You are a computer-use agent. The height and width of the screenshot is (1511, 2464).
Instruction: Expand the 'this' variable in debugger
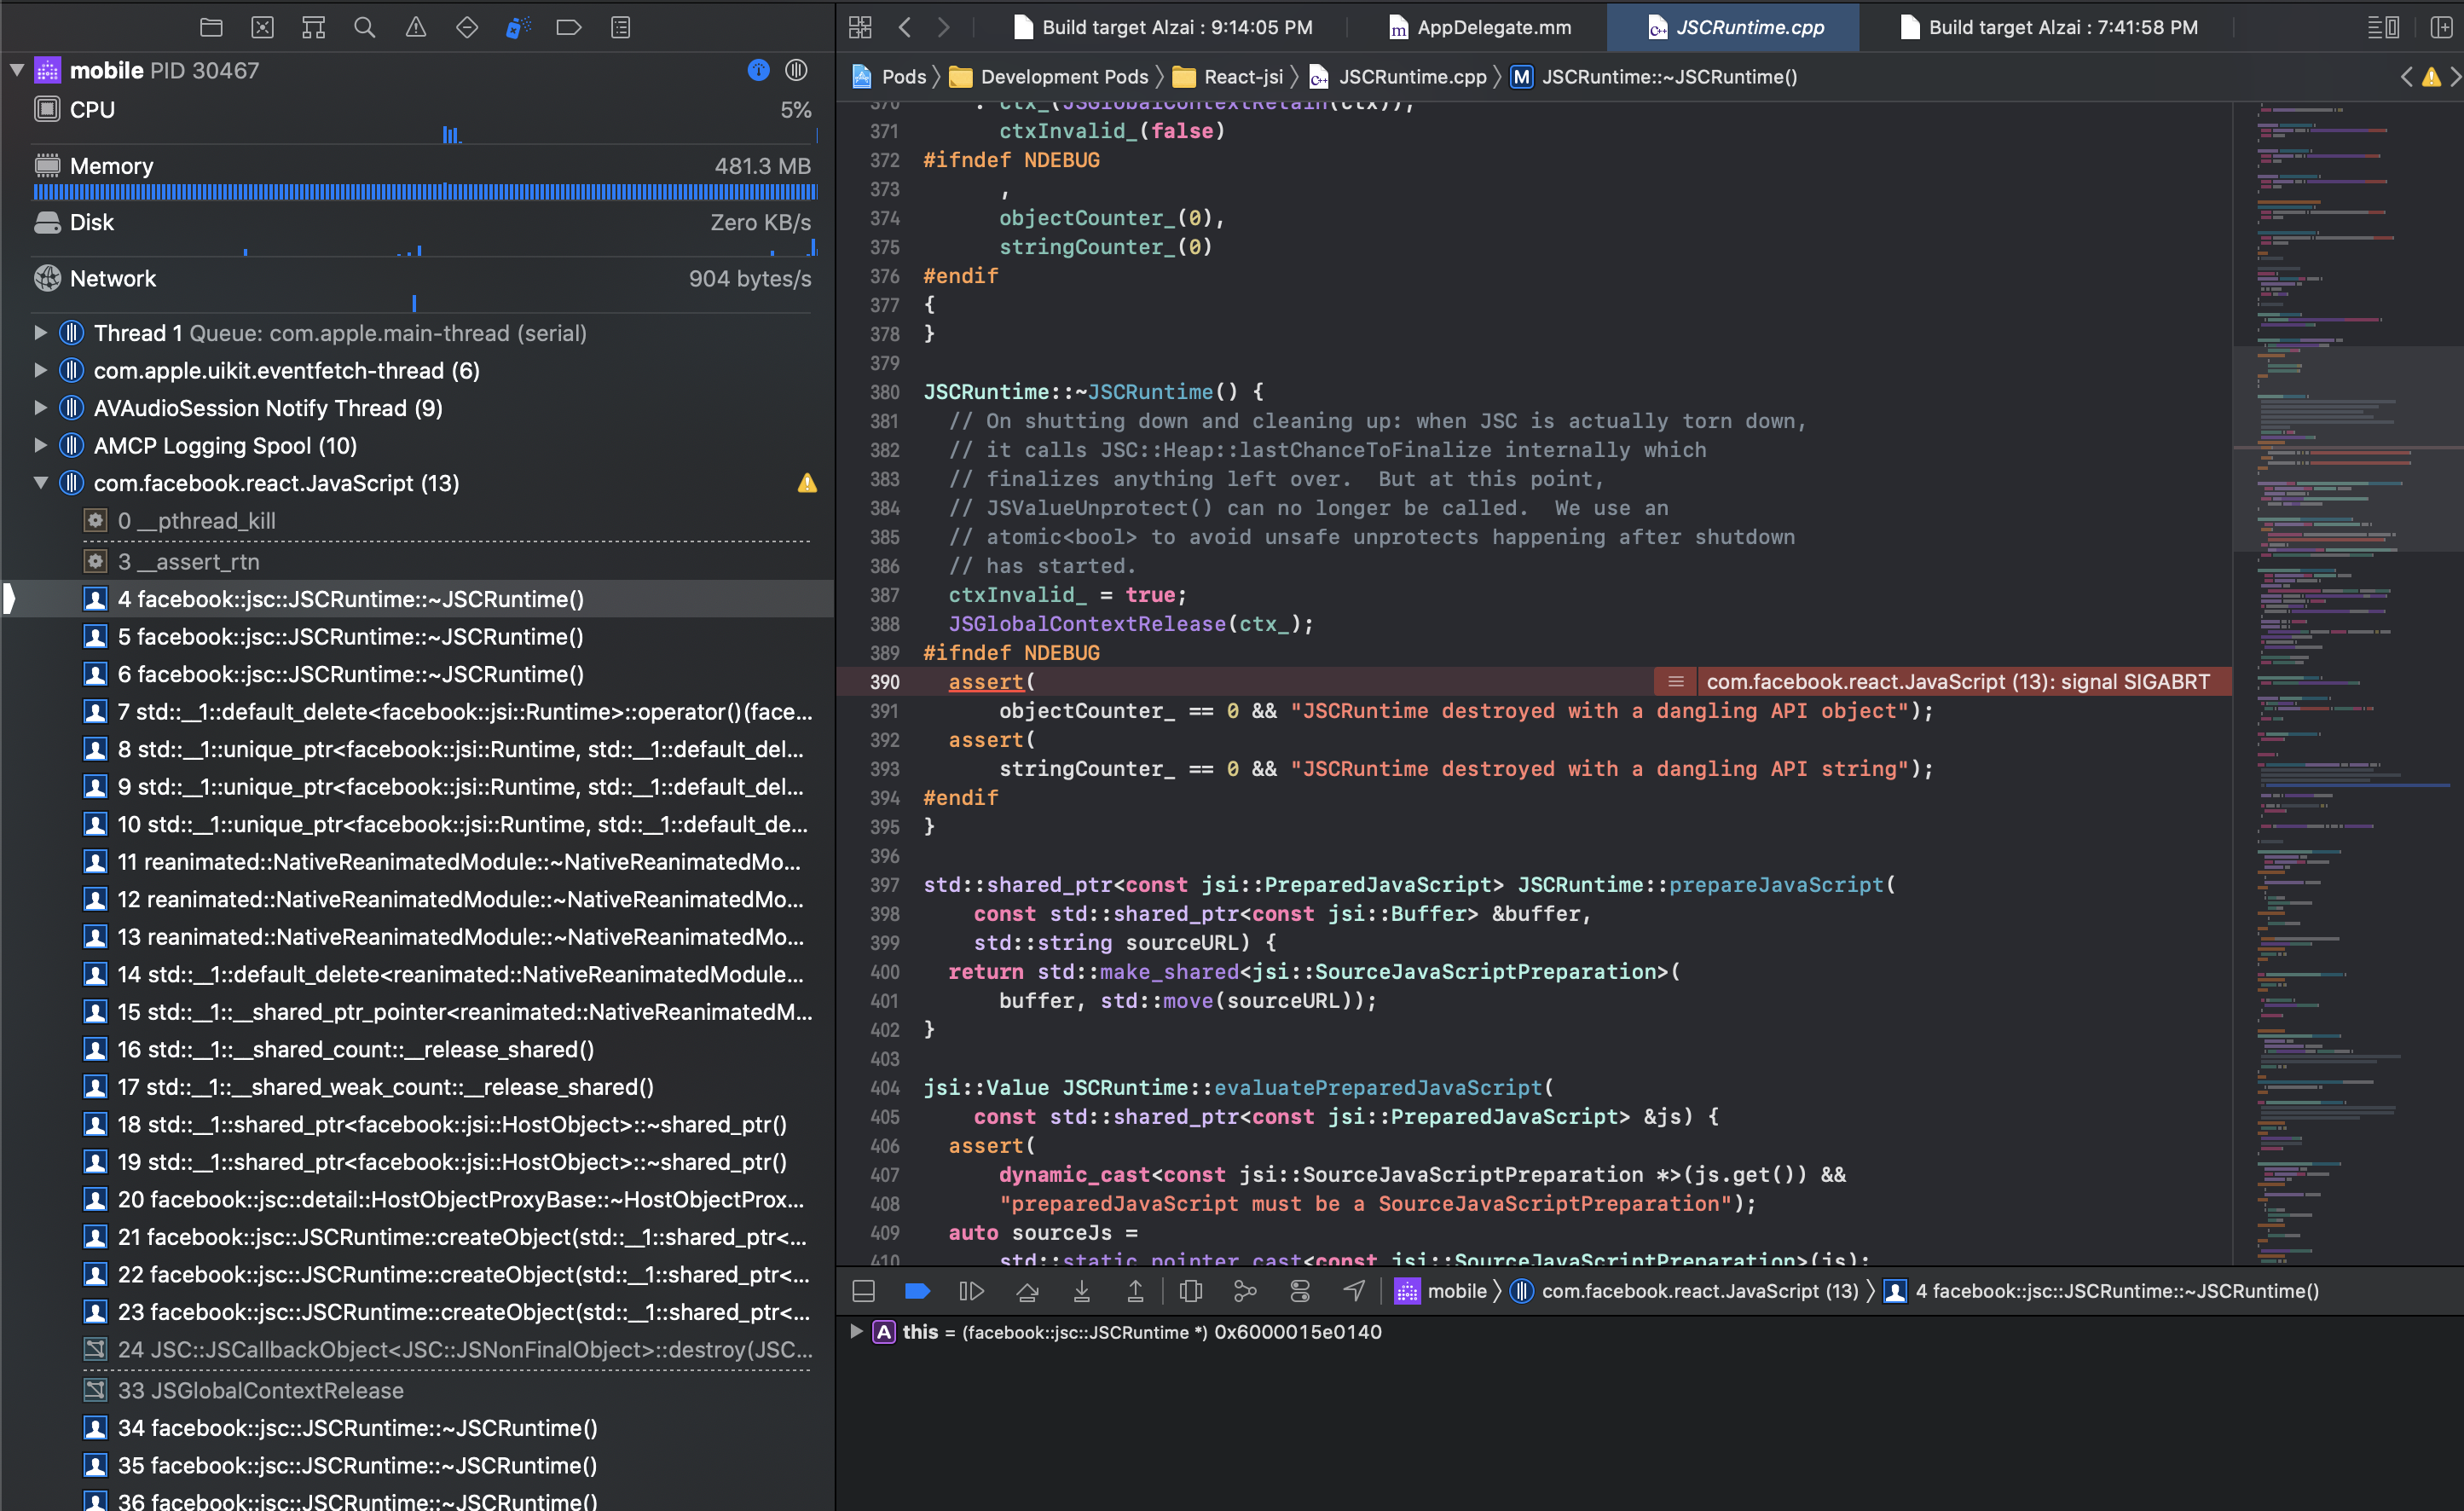pos(856,1331)
